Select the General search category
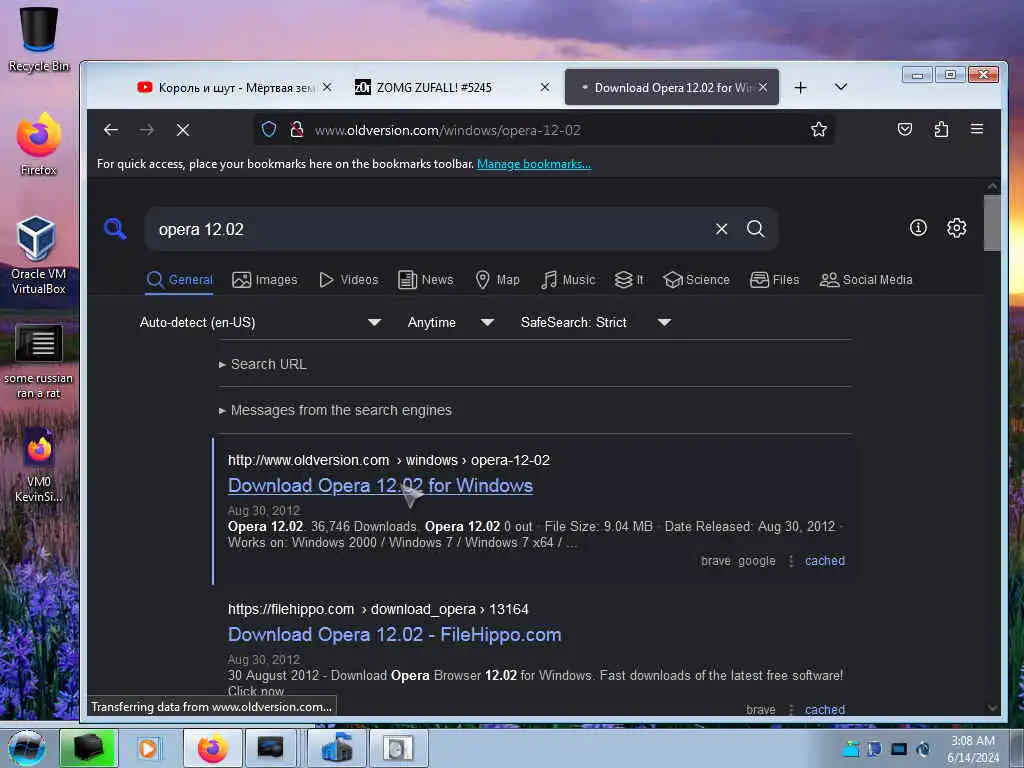1024x768 pixels. [x=180, y=280]
